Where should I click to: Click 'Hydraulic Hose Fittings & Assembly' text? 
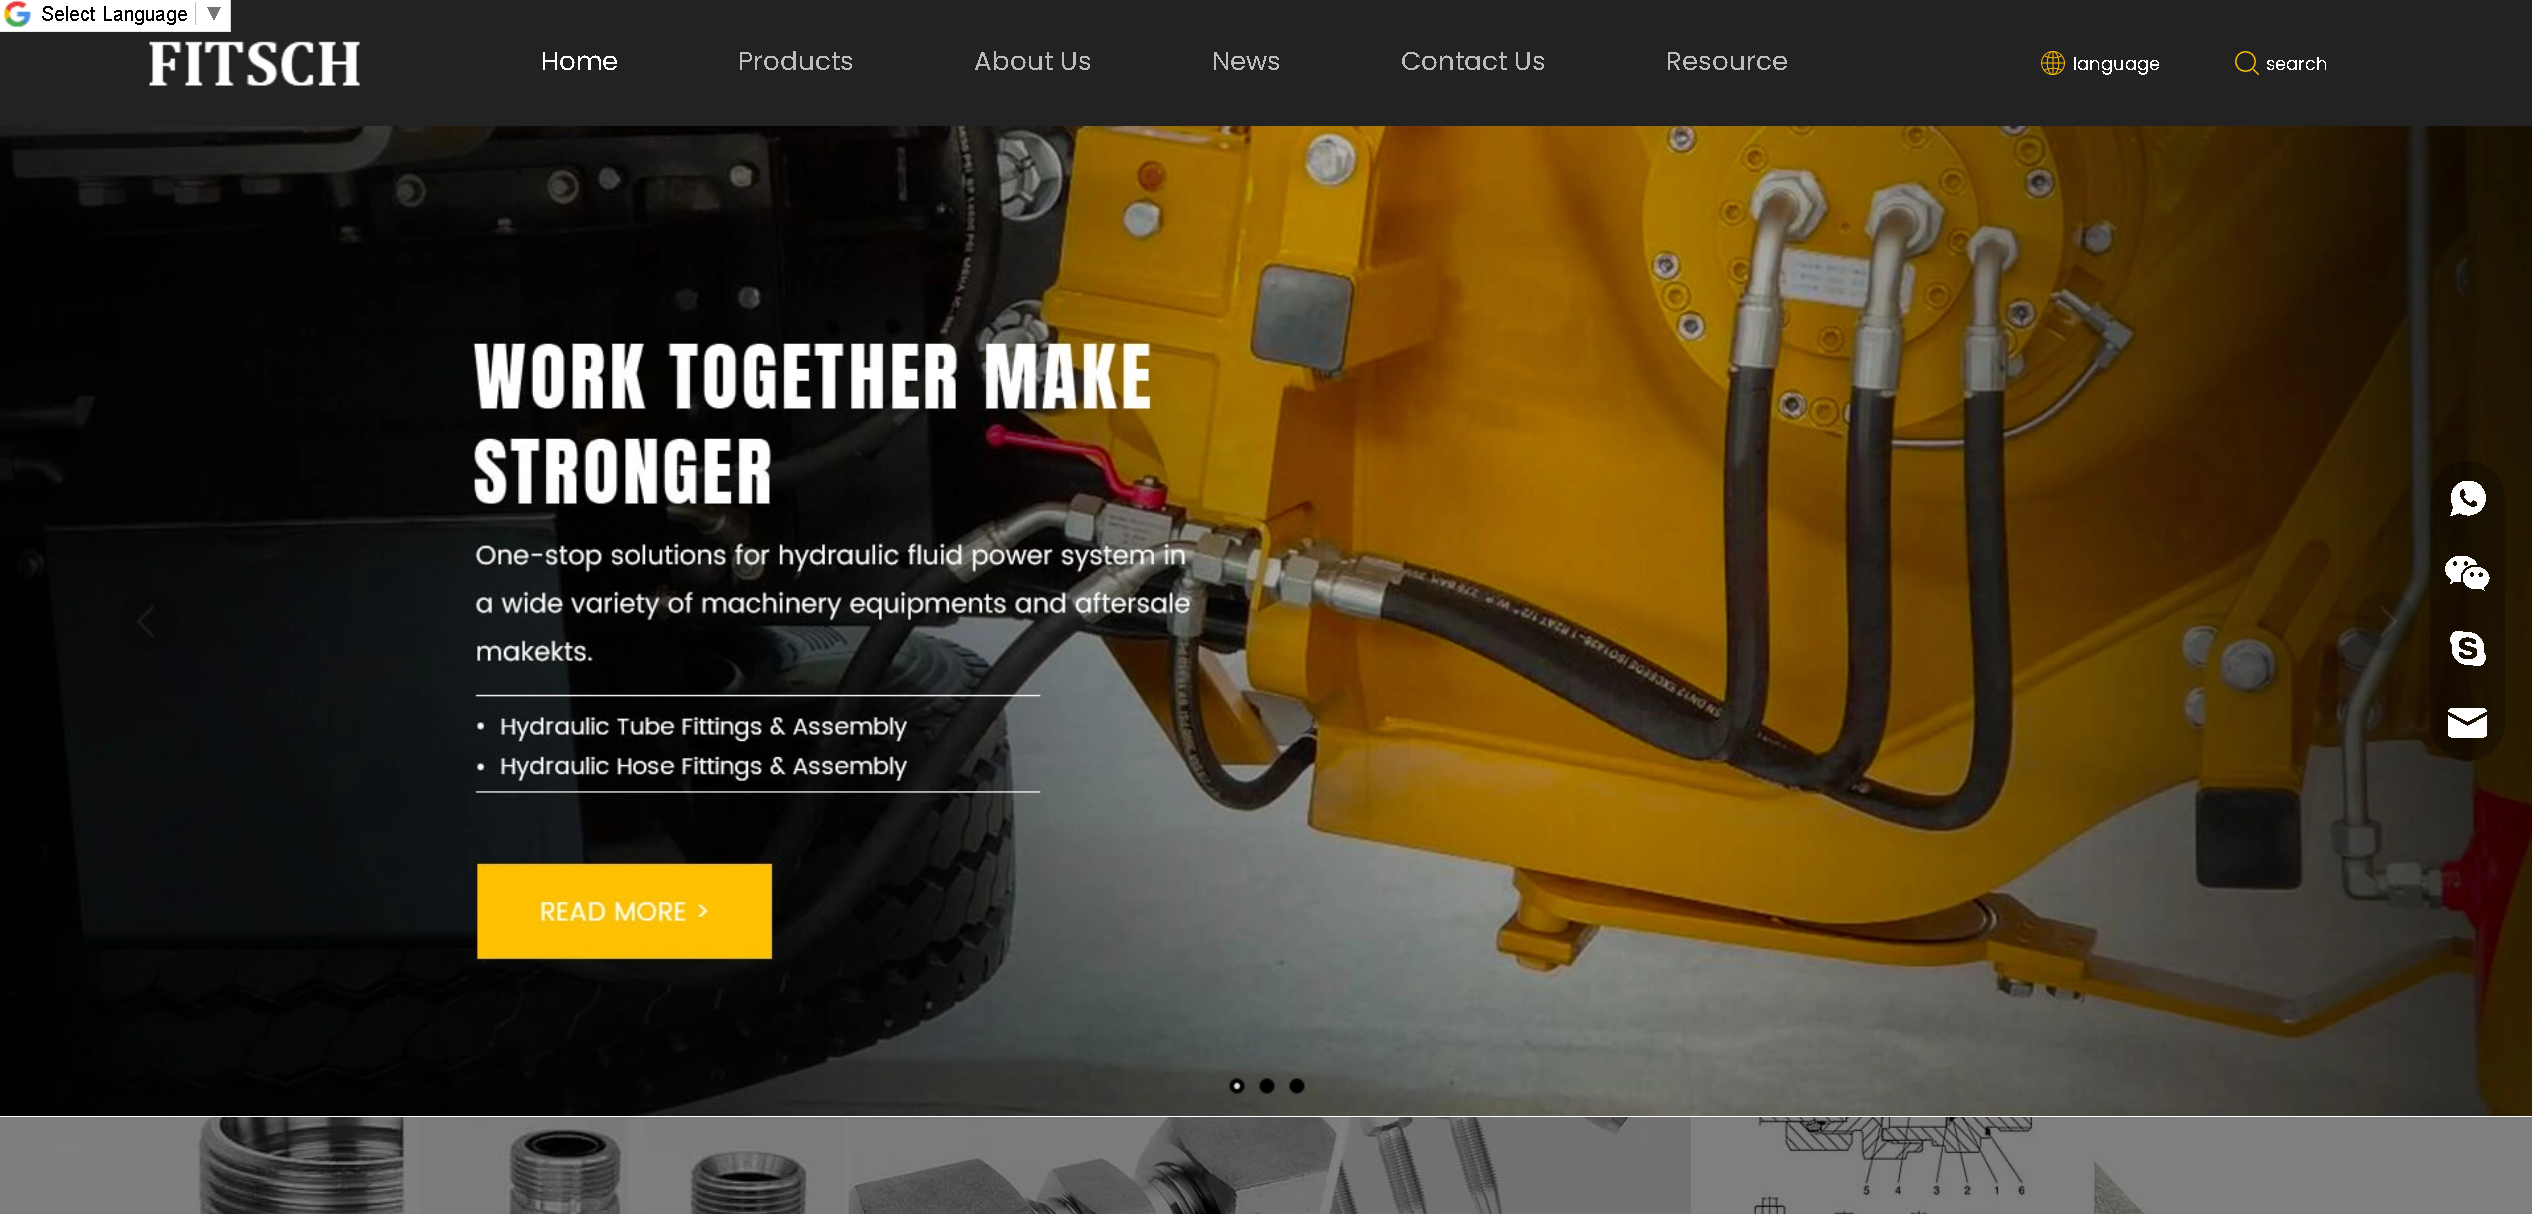(703, 766)
